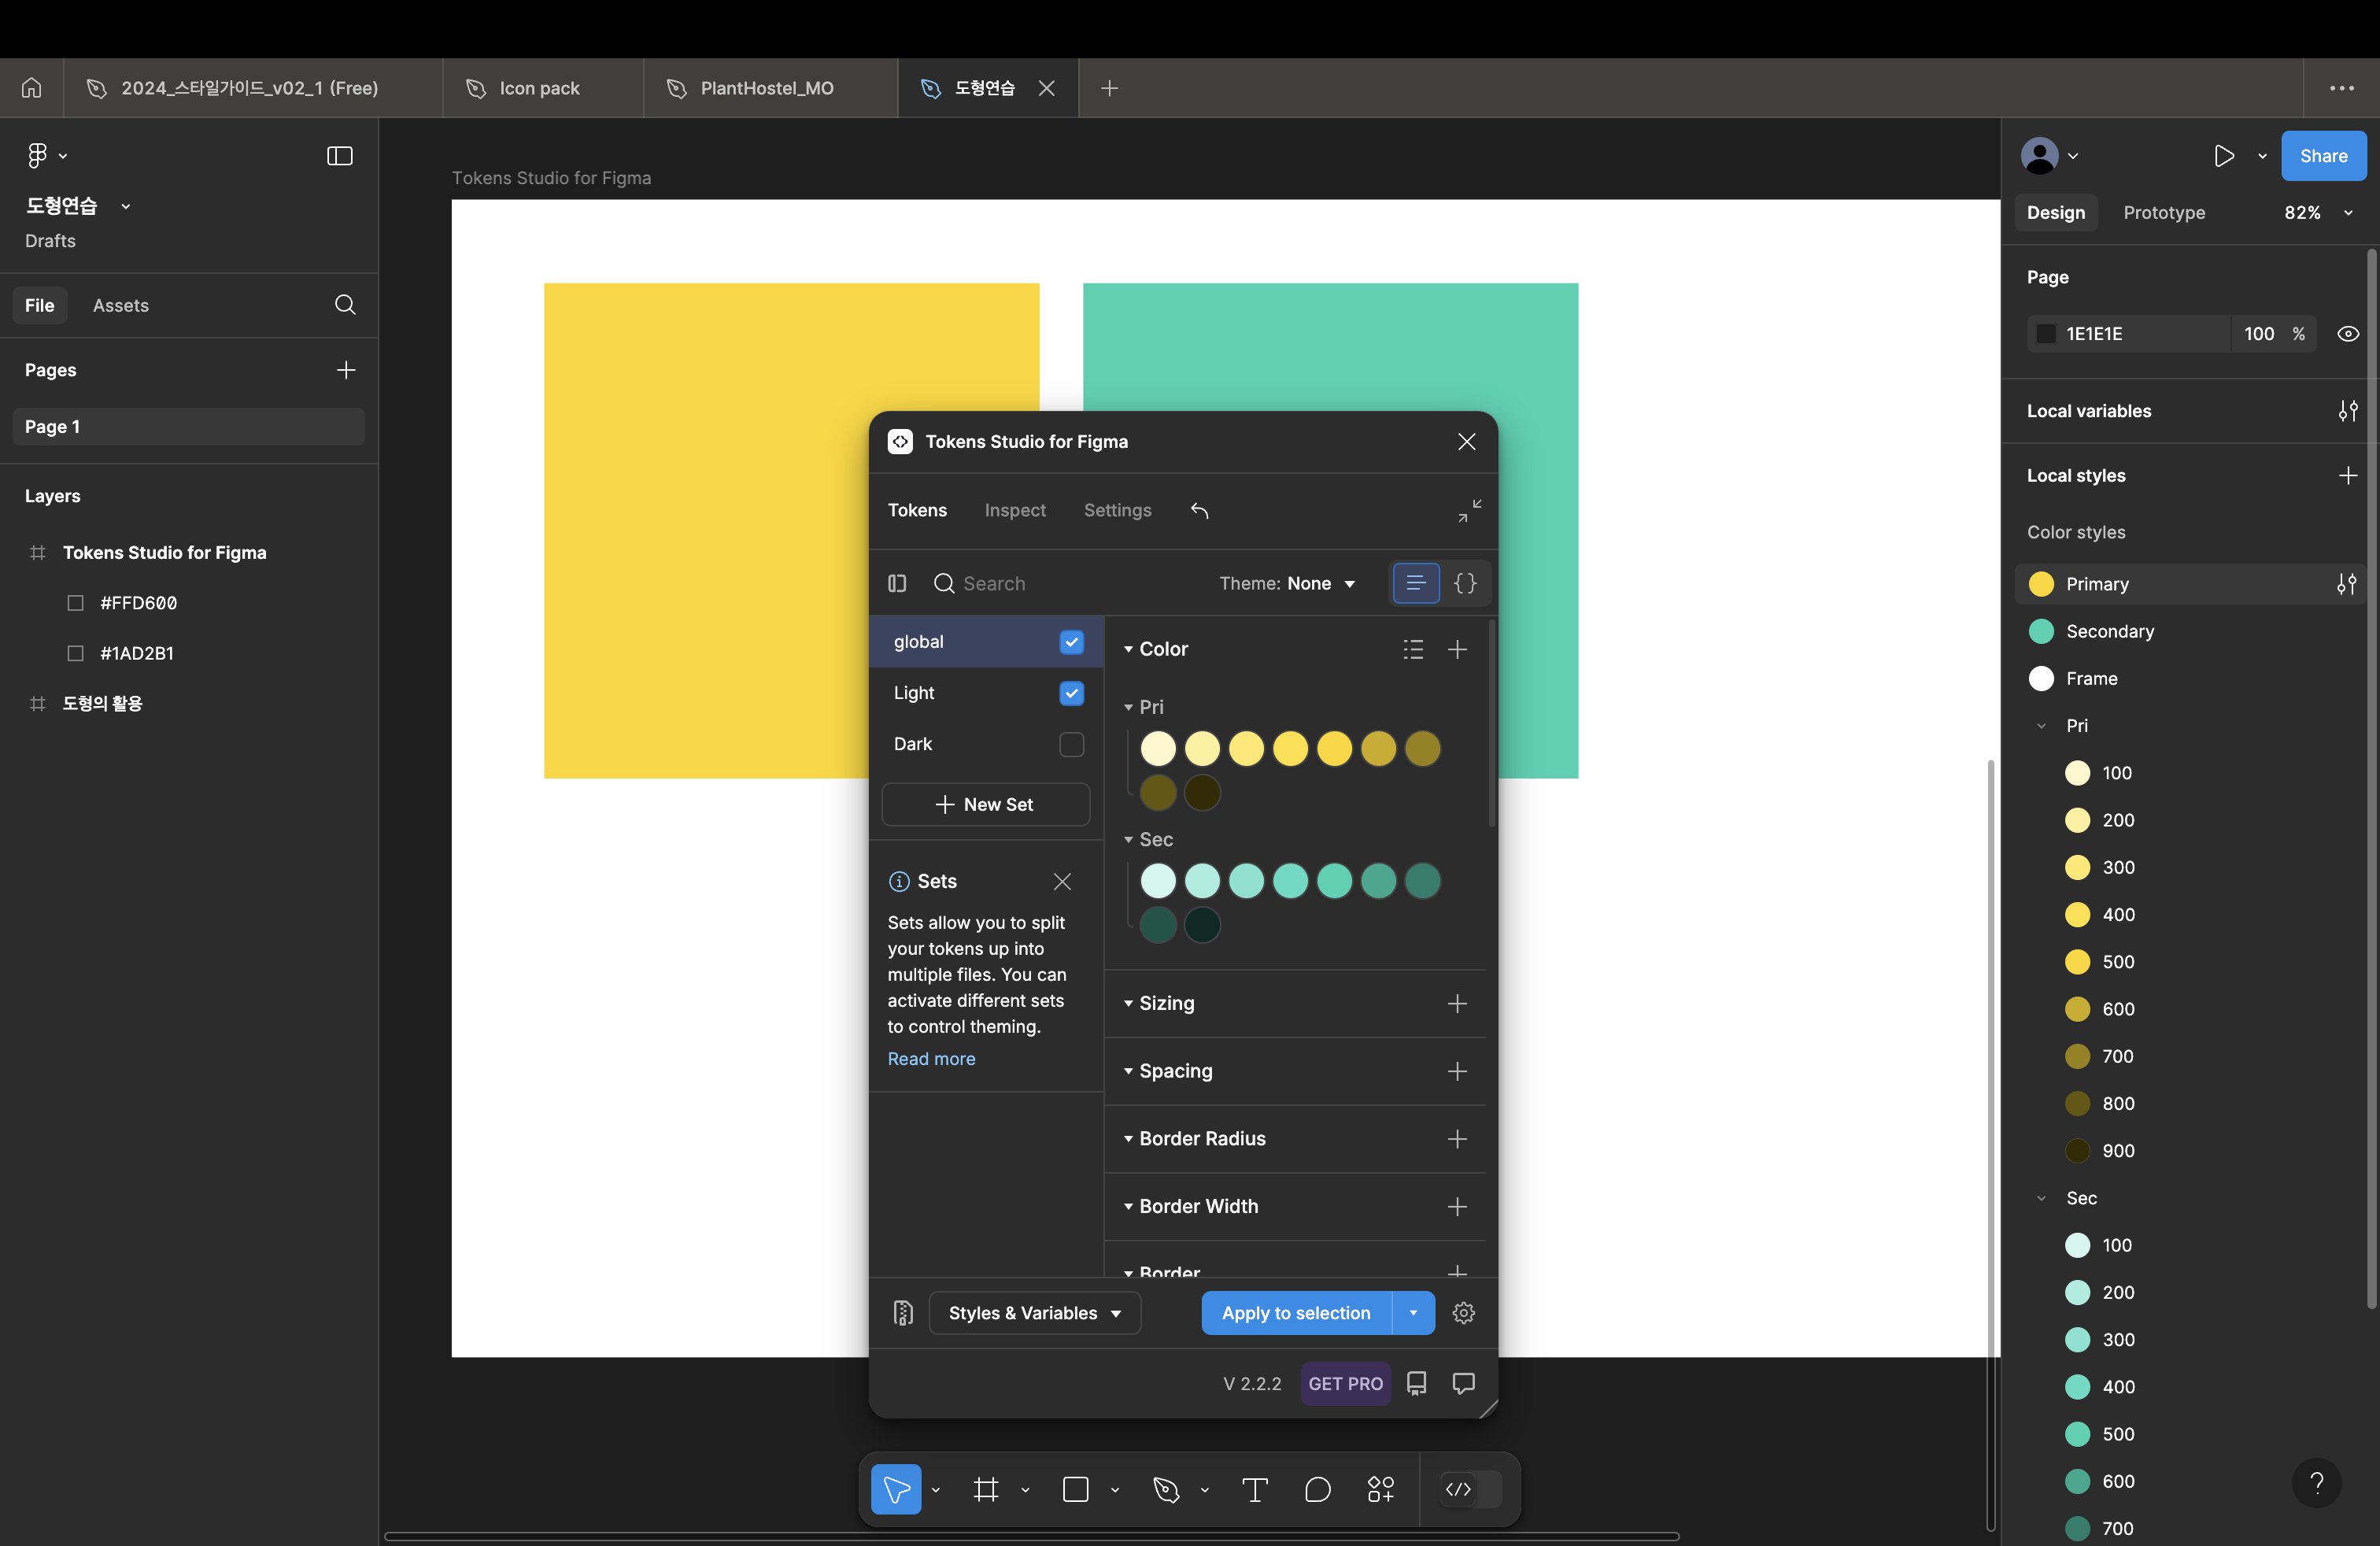
Task: Select the Rectangle shape tool
Action: (1076, 1490)
